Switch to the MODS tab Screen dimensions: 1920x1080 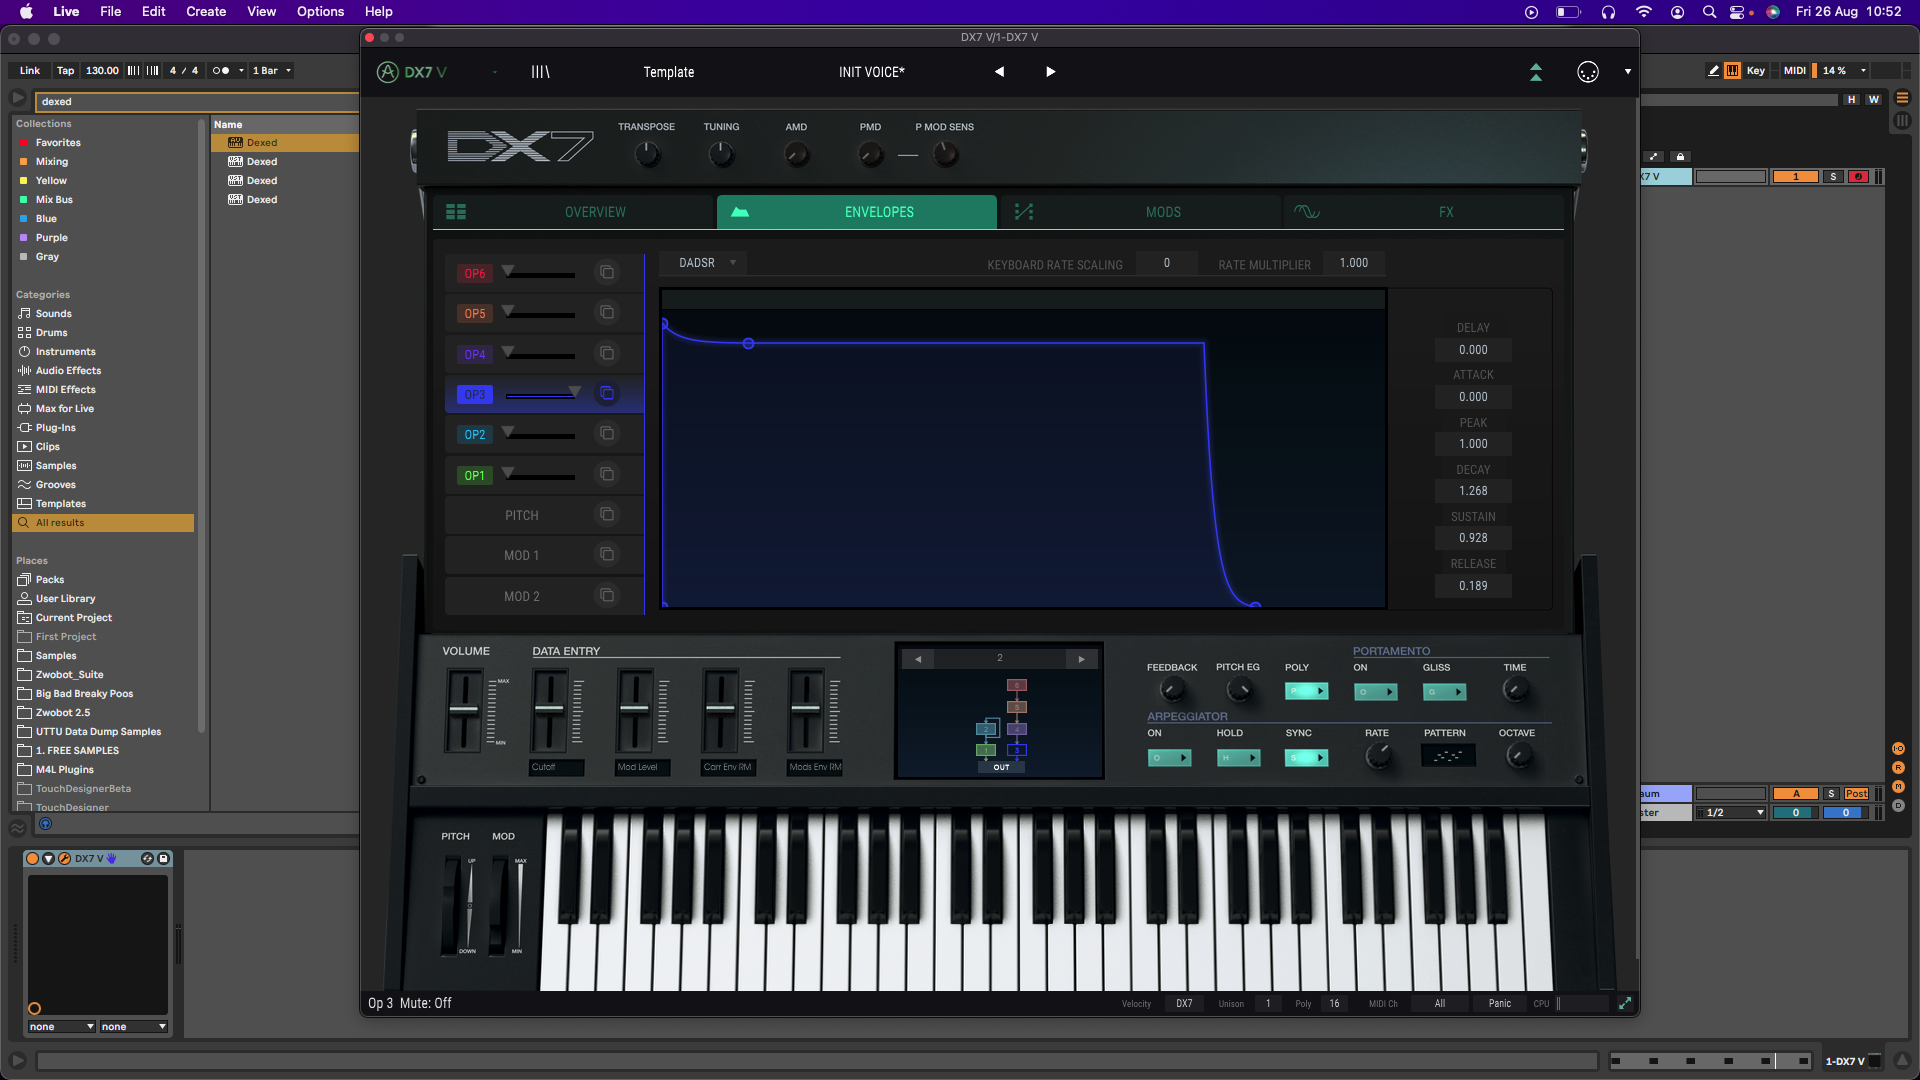click(x=1162, y=212)
